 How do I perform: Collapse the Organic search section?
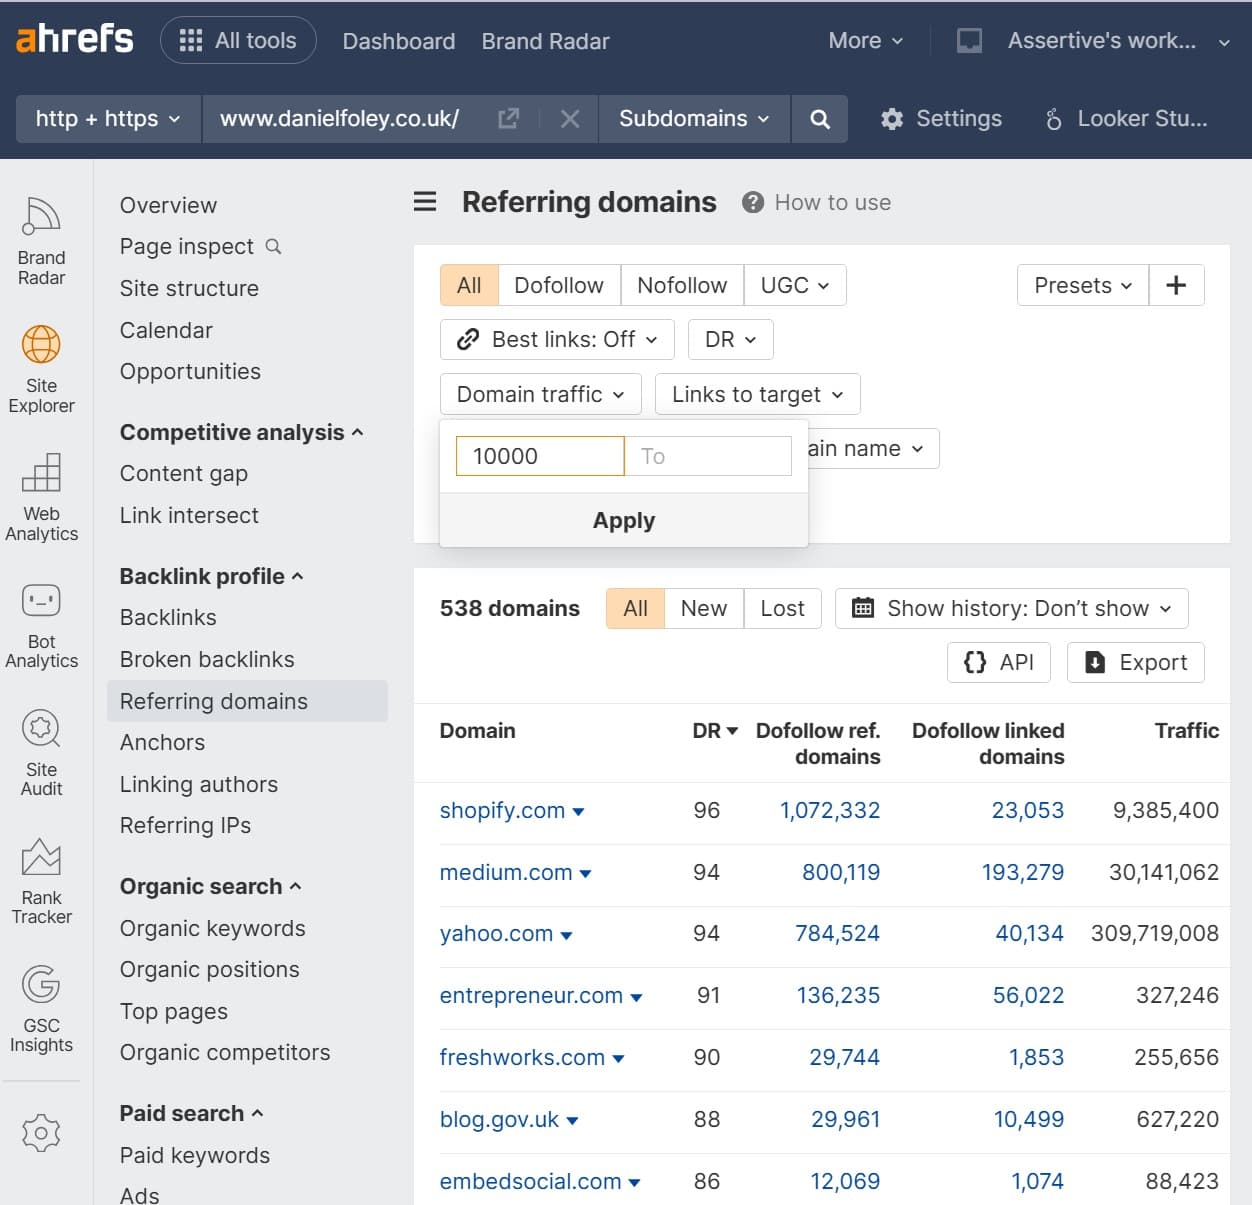point(210,886)
